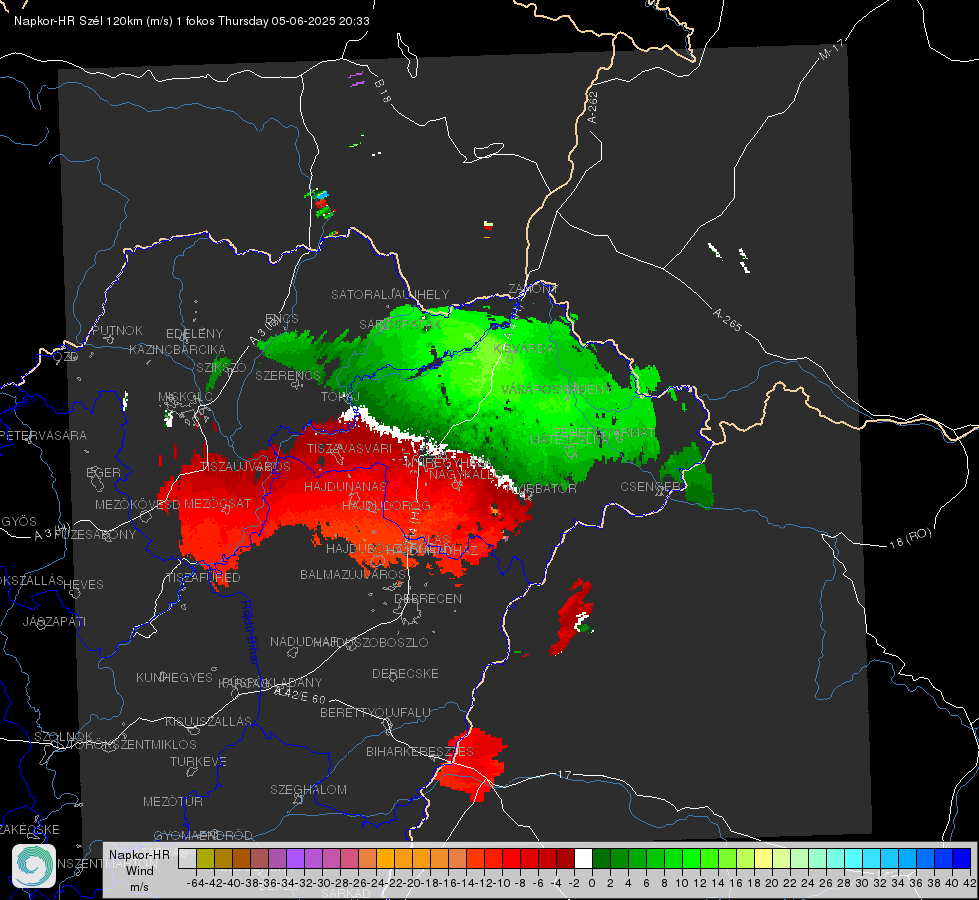Screen dimensions: 979x900
Task: Click the swirl logo icon beside the legend
Action: (x=34, y=865)
